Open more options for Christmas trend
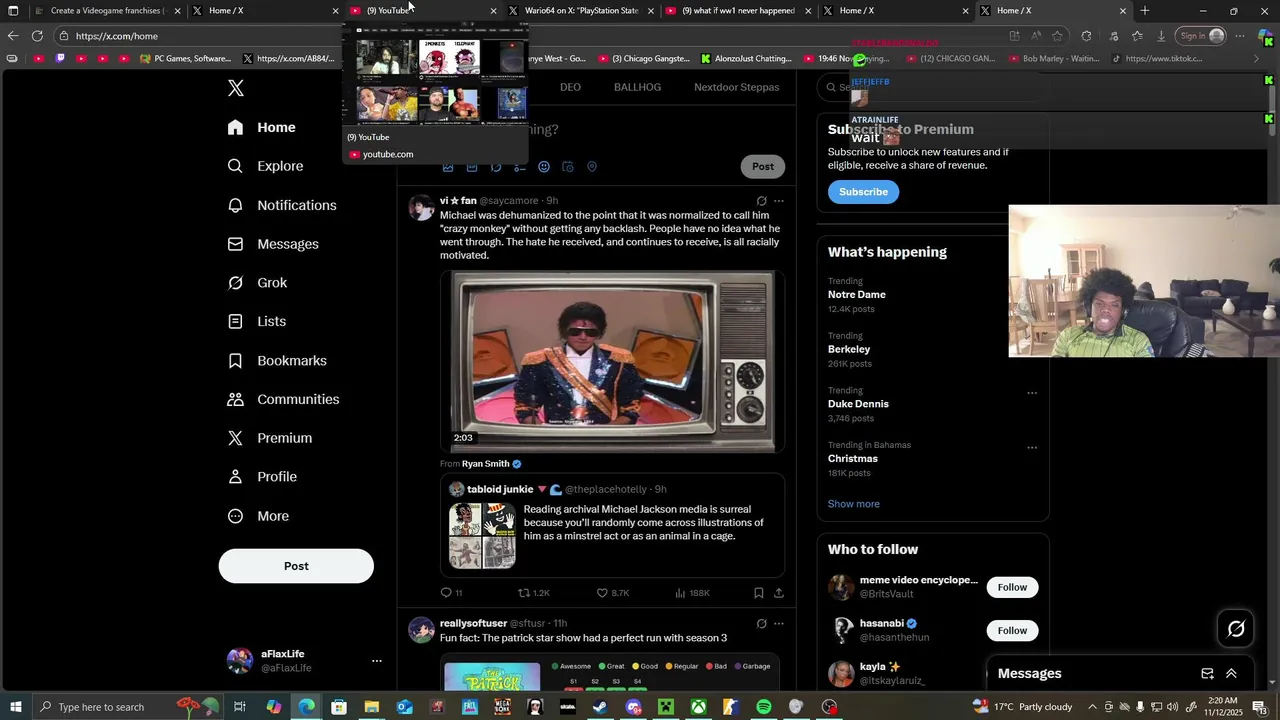The width and height of the screenshot is (1280, 720). (1032, 448)
